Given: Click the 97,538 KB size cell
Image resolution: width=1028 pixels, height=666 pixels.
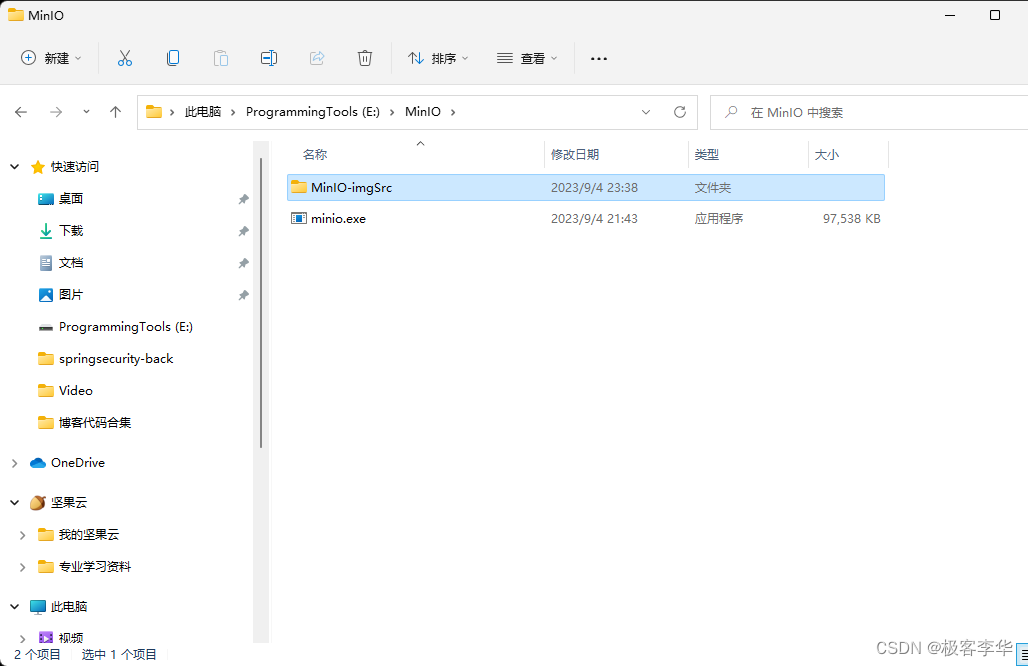Looking at the screenshot, I should coord(852,218).
